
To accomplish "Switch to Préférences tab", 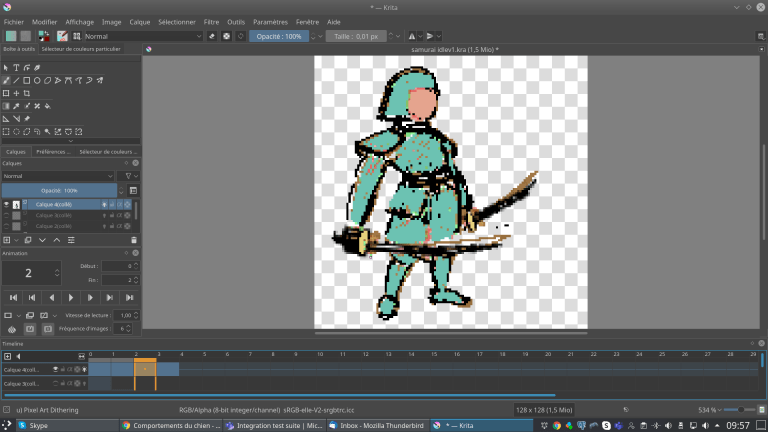I will pyautogui.click(x=53, y=152).
